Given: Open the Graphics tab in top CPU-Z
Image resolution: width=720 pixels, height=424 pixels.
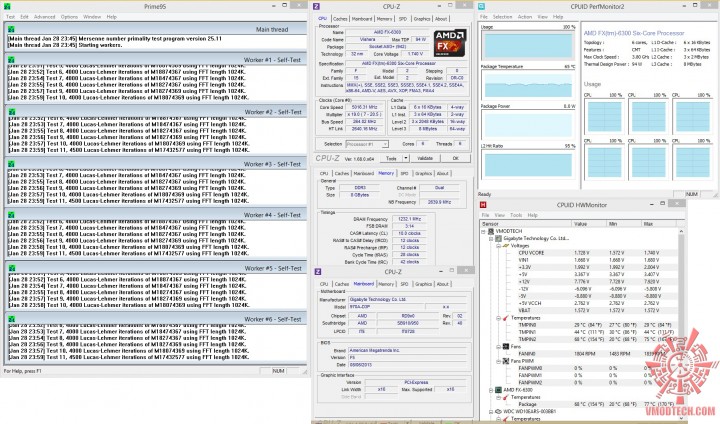Looking at the screenshot, I should tap(422, 19).
